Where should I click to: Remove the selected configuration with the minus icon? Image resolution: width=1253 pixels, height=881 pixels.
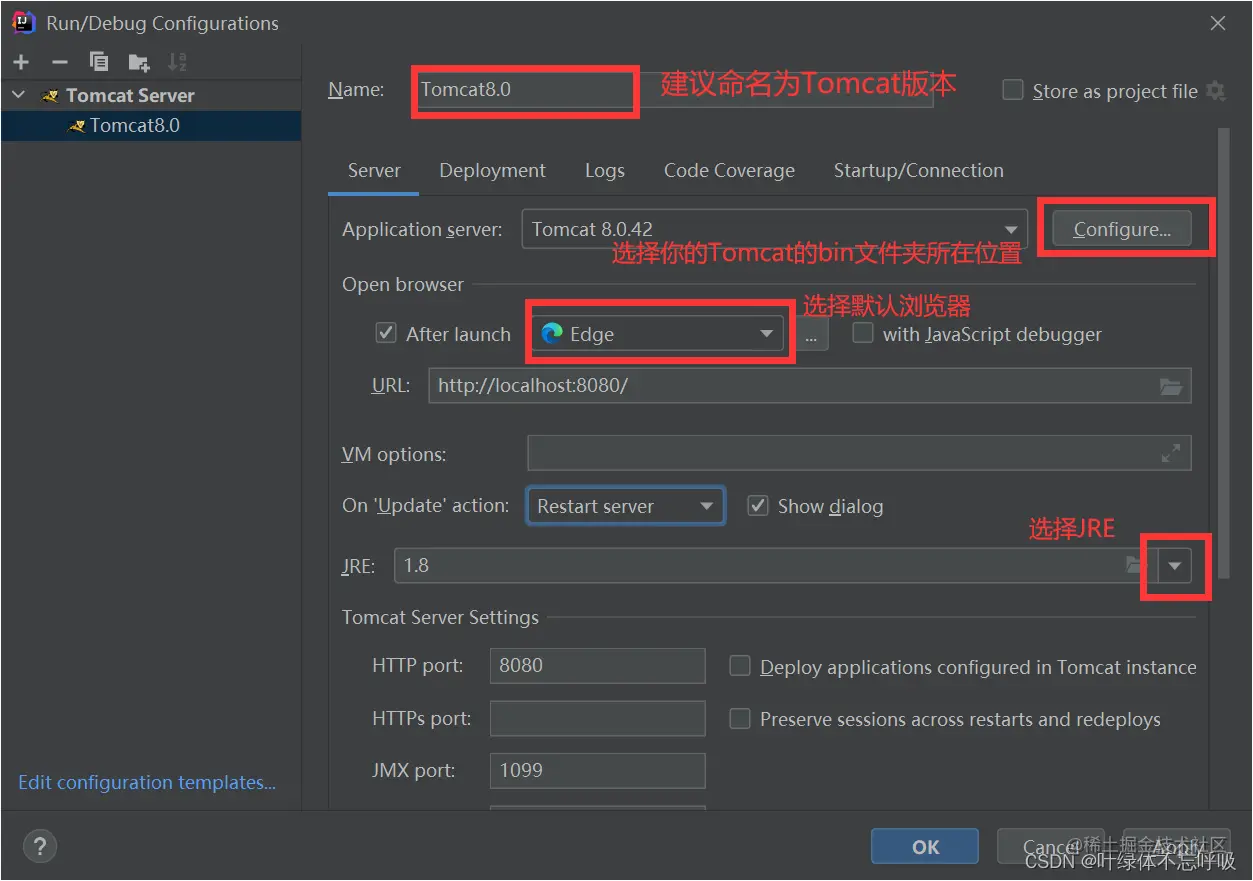tap(59, 62)
